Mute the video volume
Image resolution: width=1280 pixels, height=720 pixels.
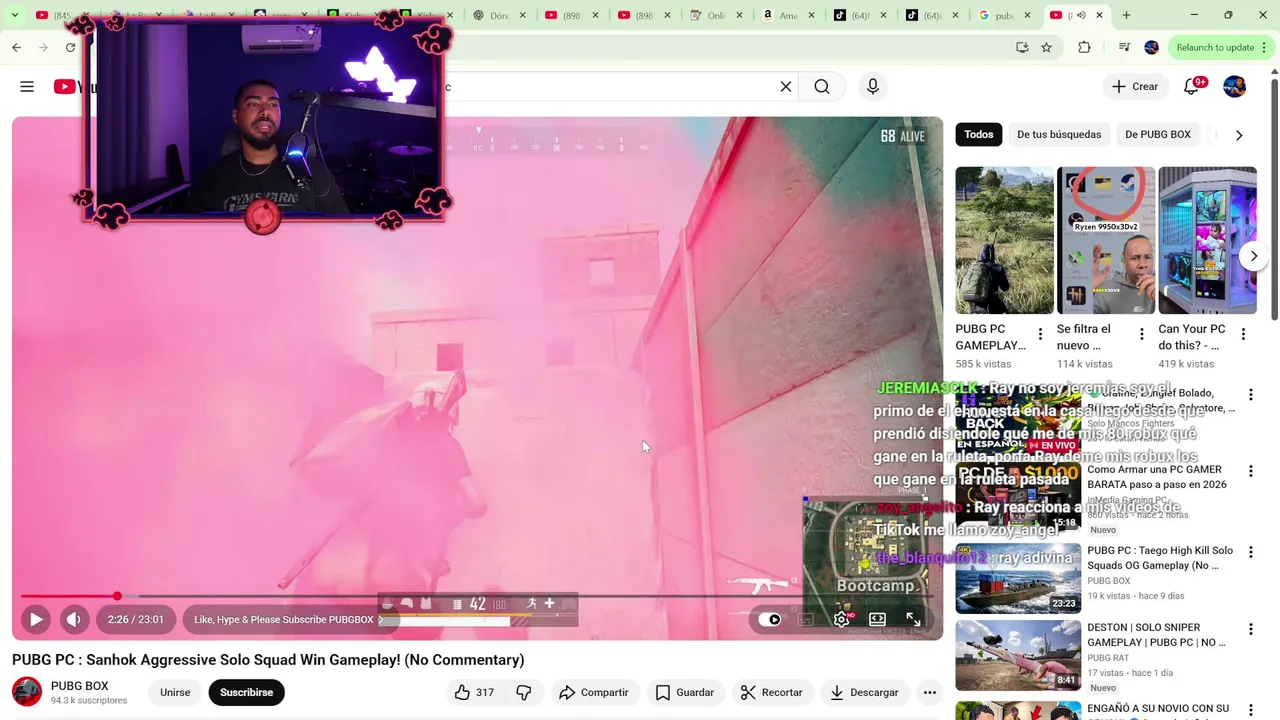tap(73, 620)
